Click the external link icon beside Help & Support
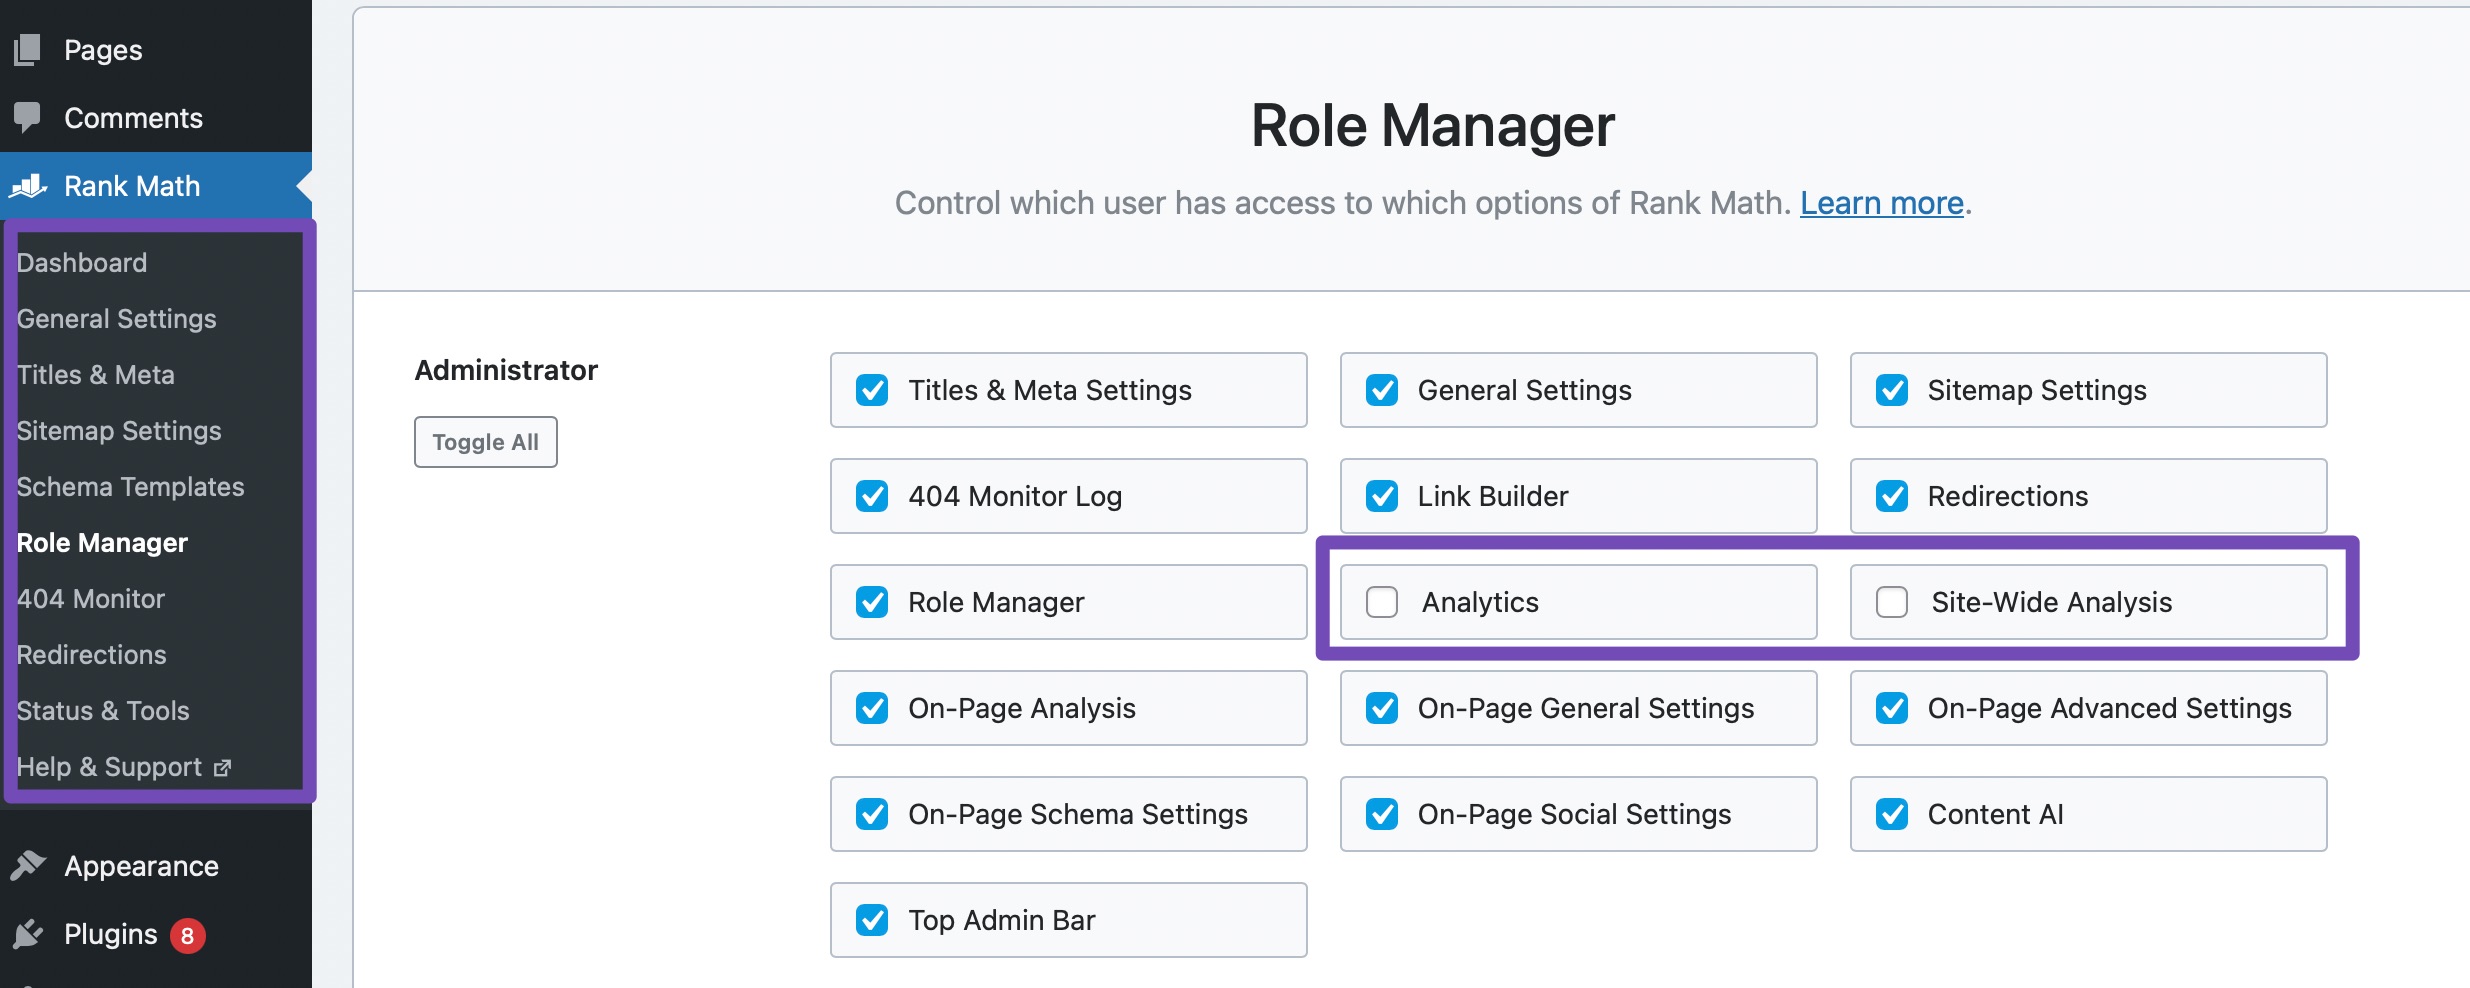Screen dimensions: 2470x988 tap(222, 768)
